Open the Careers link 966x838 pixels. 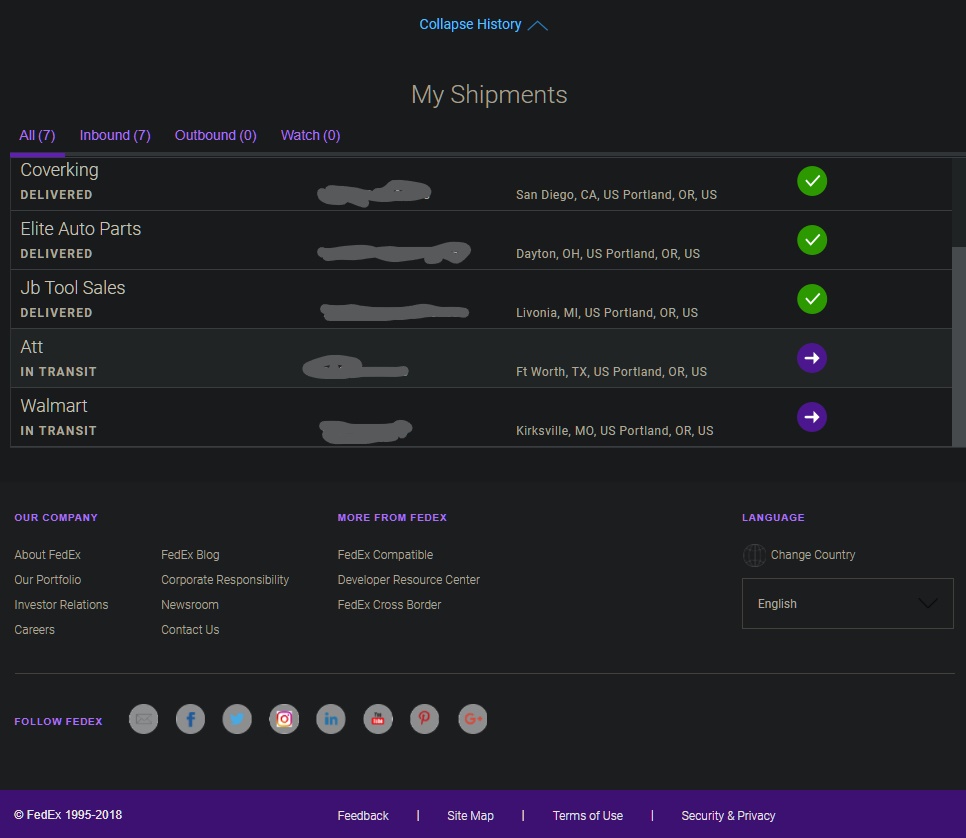[34, 630]
